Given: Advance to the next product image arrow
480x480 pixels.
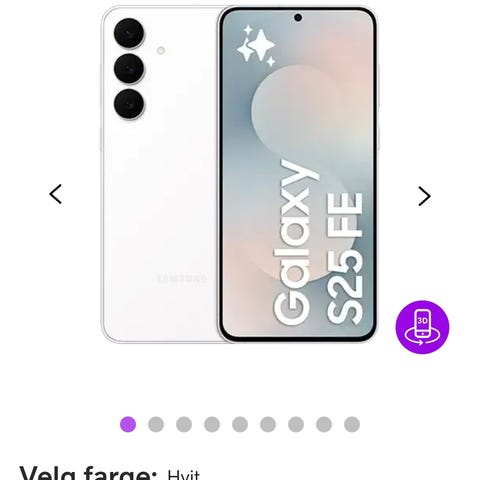Looking at the screenshot, I should coord(424,196).
